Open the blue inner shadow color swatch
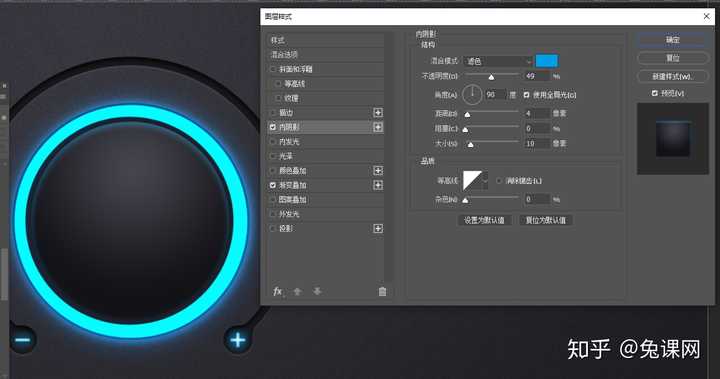720x379 pixels. pos(546,61)
